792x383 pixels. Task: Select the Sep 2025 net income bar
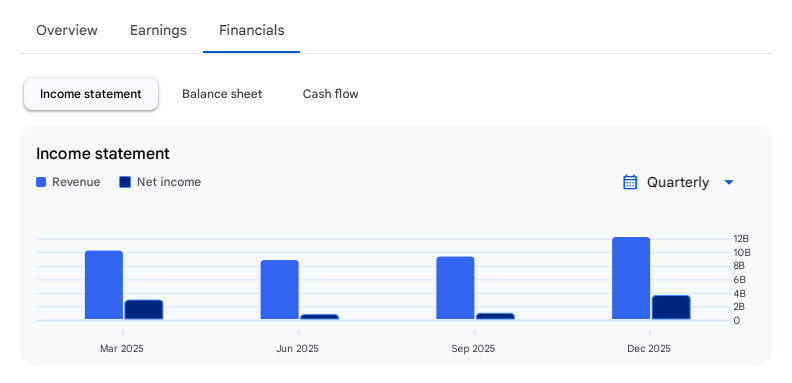(496, 316)
